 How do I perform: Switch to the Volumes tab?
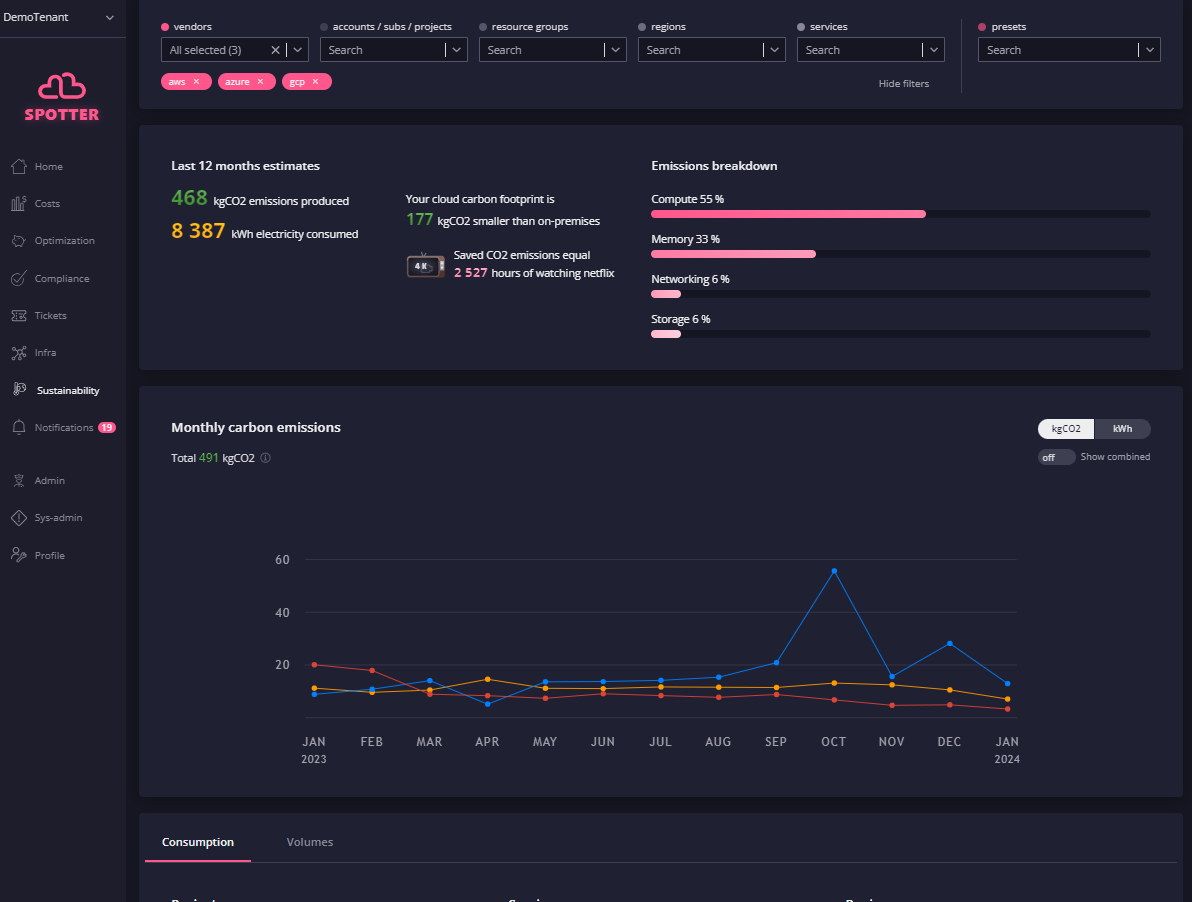point(309,842)
